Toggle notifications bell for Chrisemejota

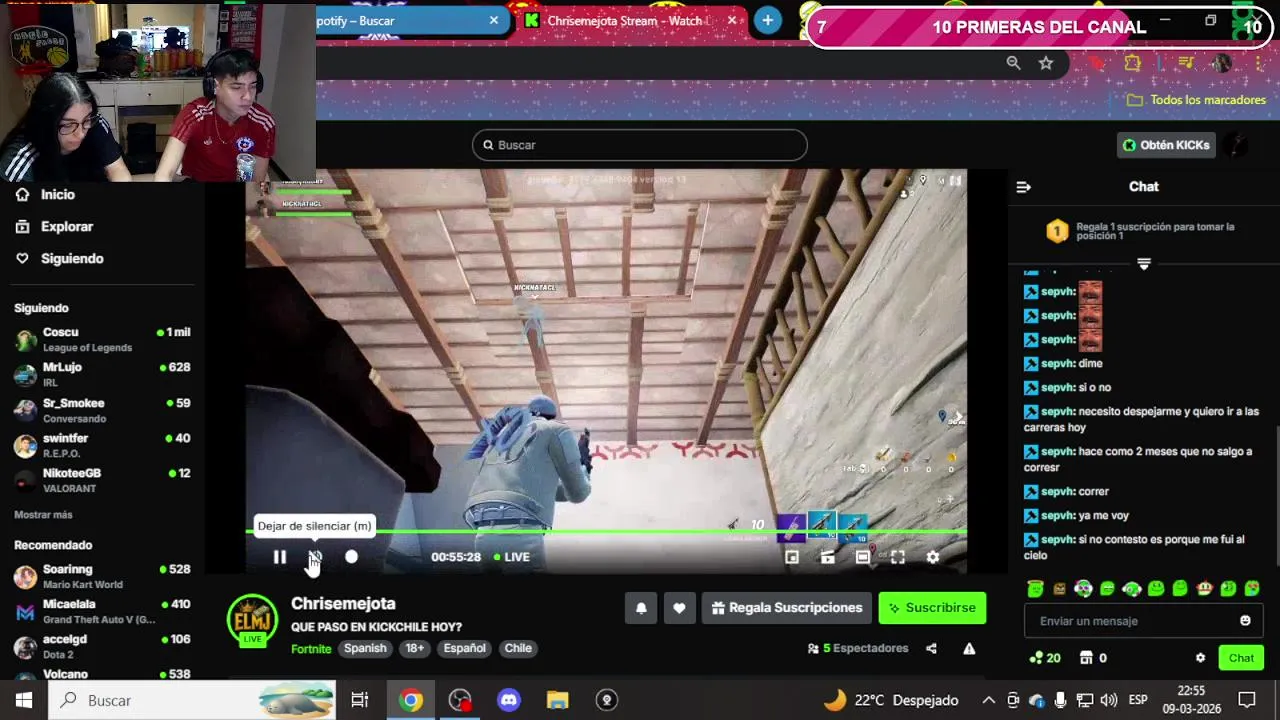pyautogui.click(x=641, y=608)
